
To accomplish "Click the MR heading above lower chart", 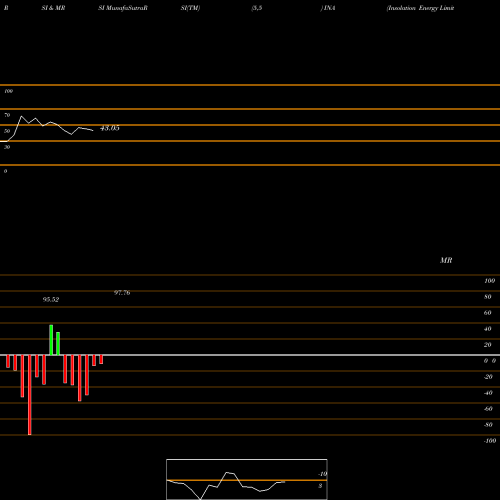I will click(446, 260).
